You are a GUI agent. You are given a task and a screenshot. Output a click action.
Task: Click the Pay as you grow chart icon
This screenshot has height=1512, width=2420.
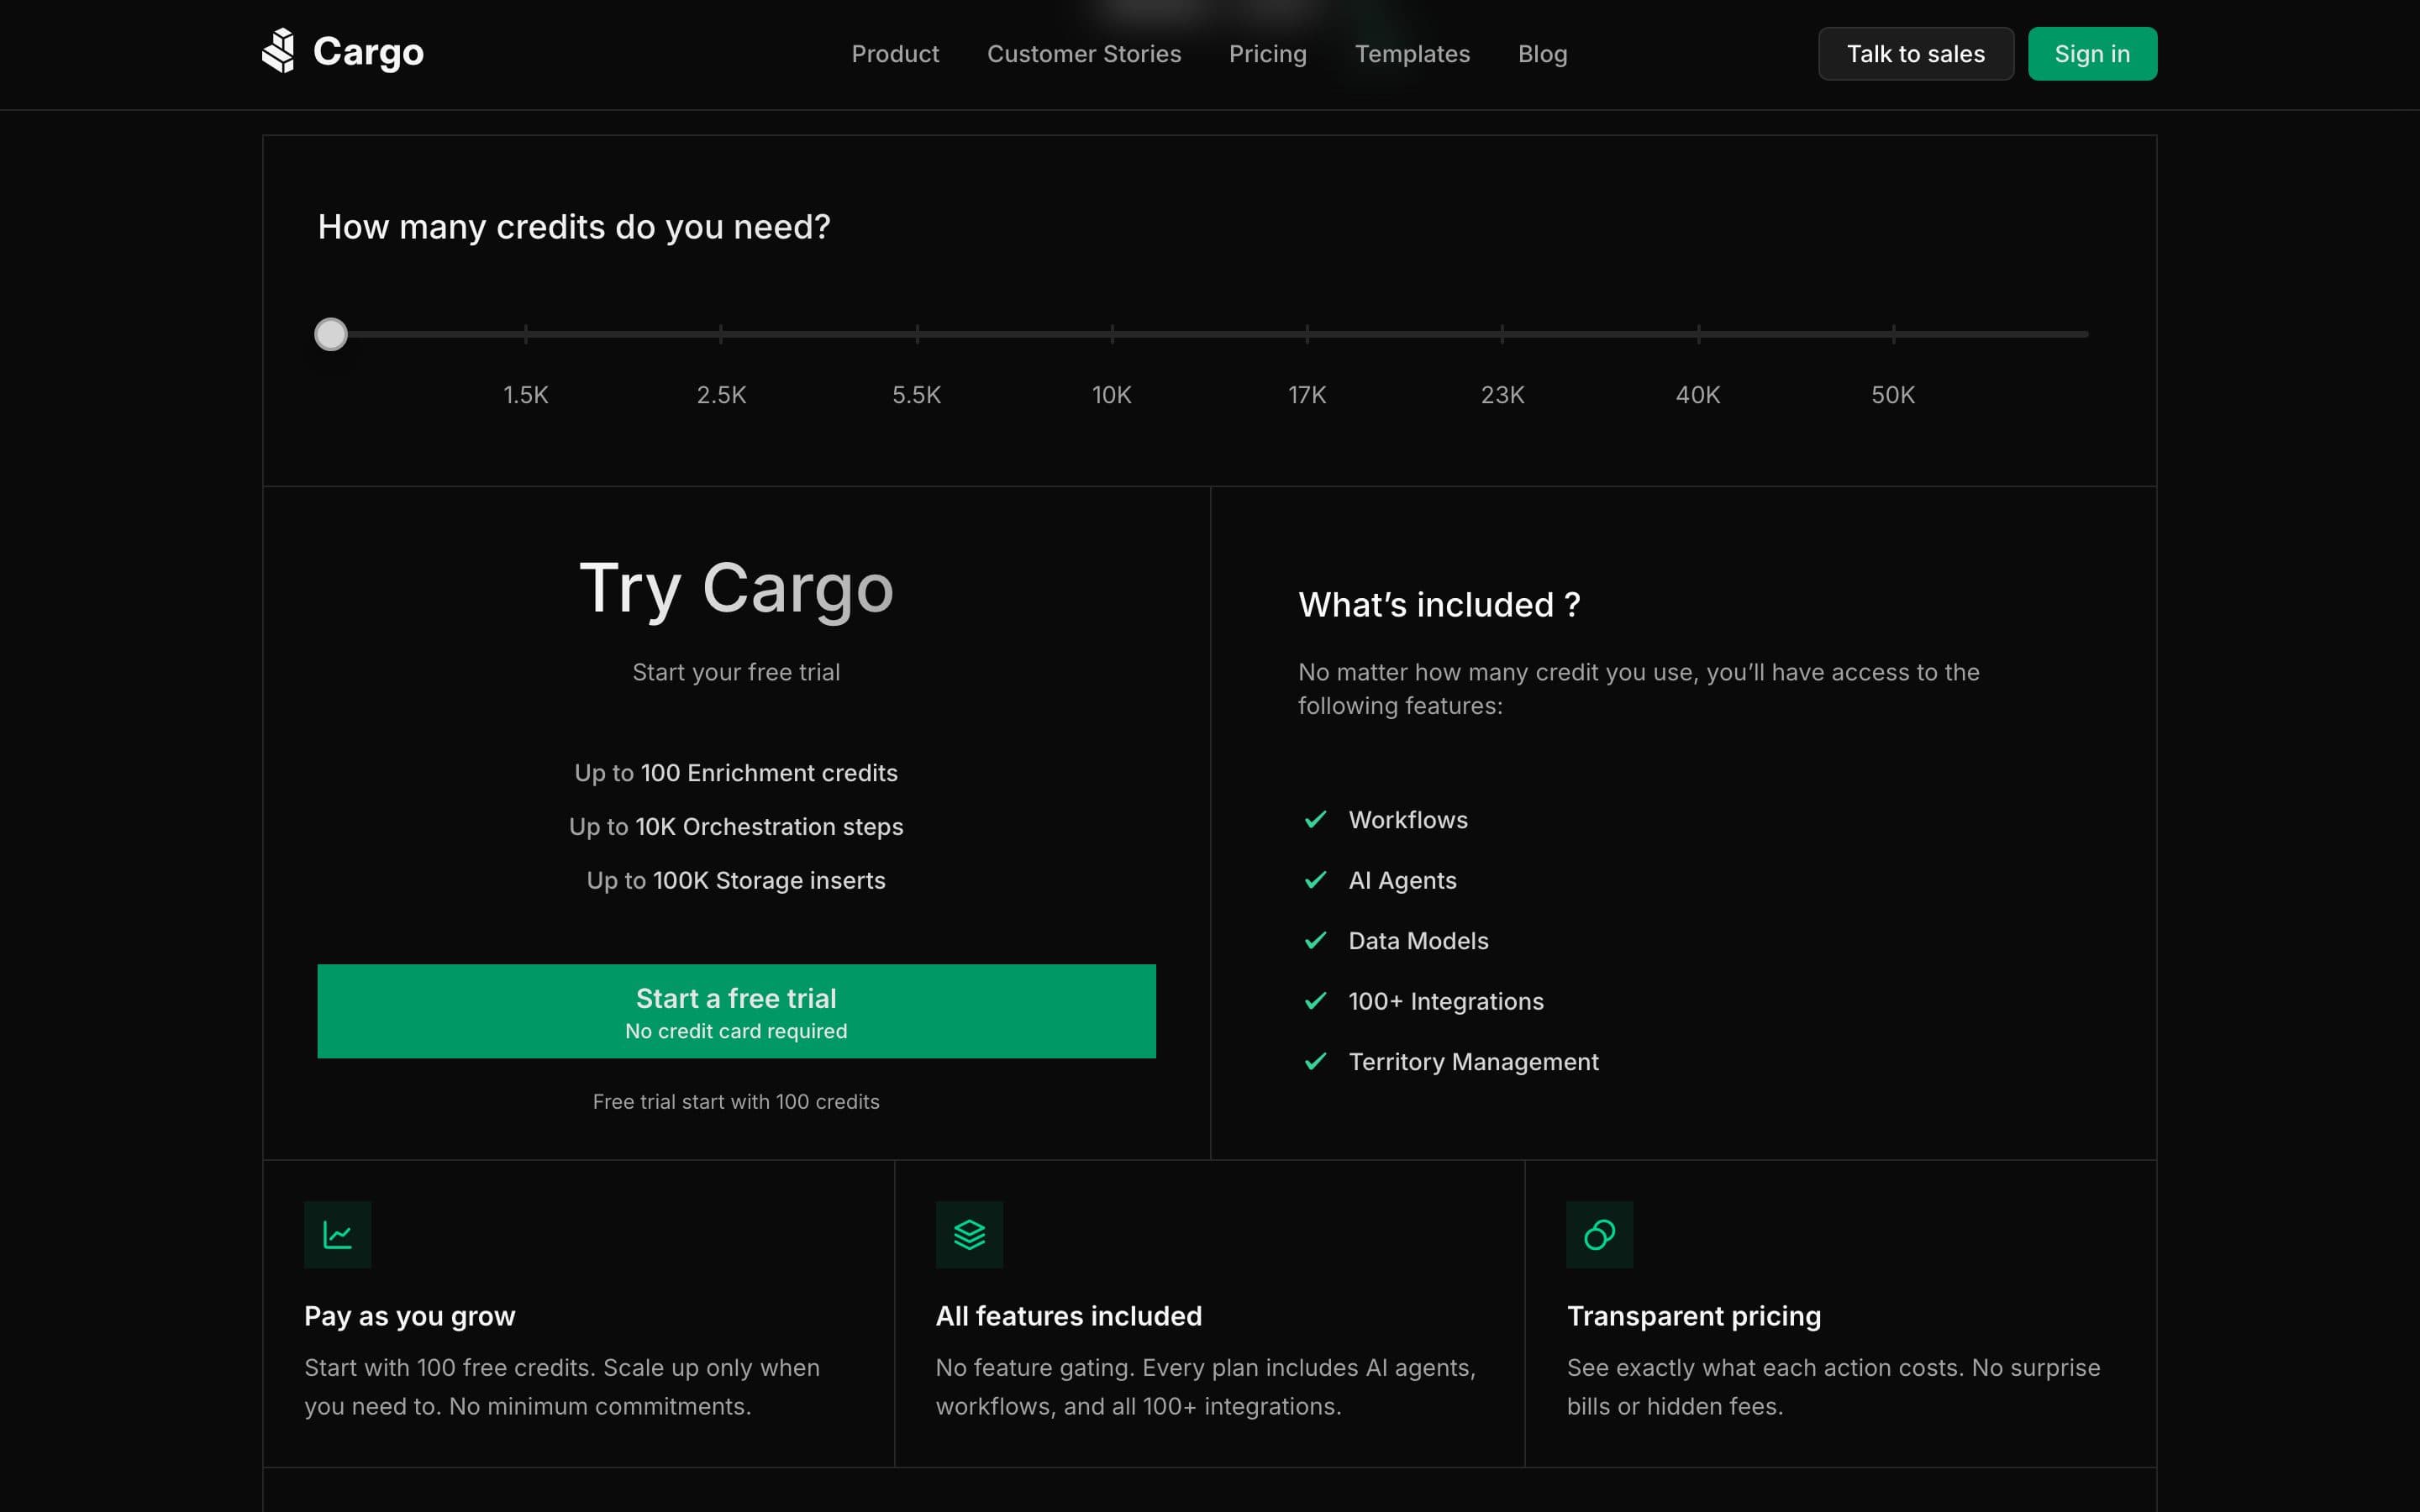click(x=338, y=1235)
